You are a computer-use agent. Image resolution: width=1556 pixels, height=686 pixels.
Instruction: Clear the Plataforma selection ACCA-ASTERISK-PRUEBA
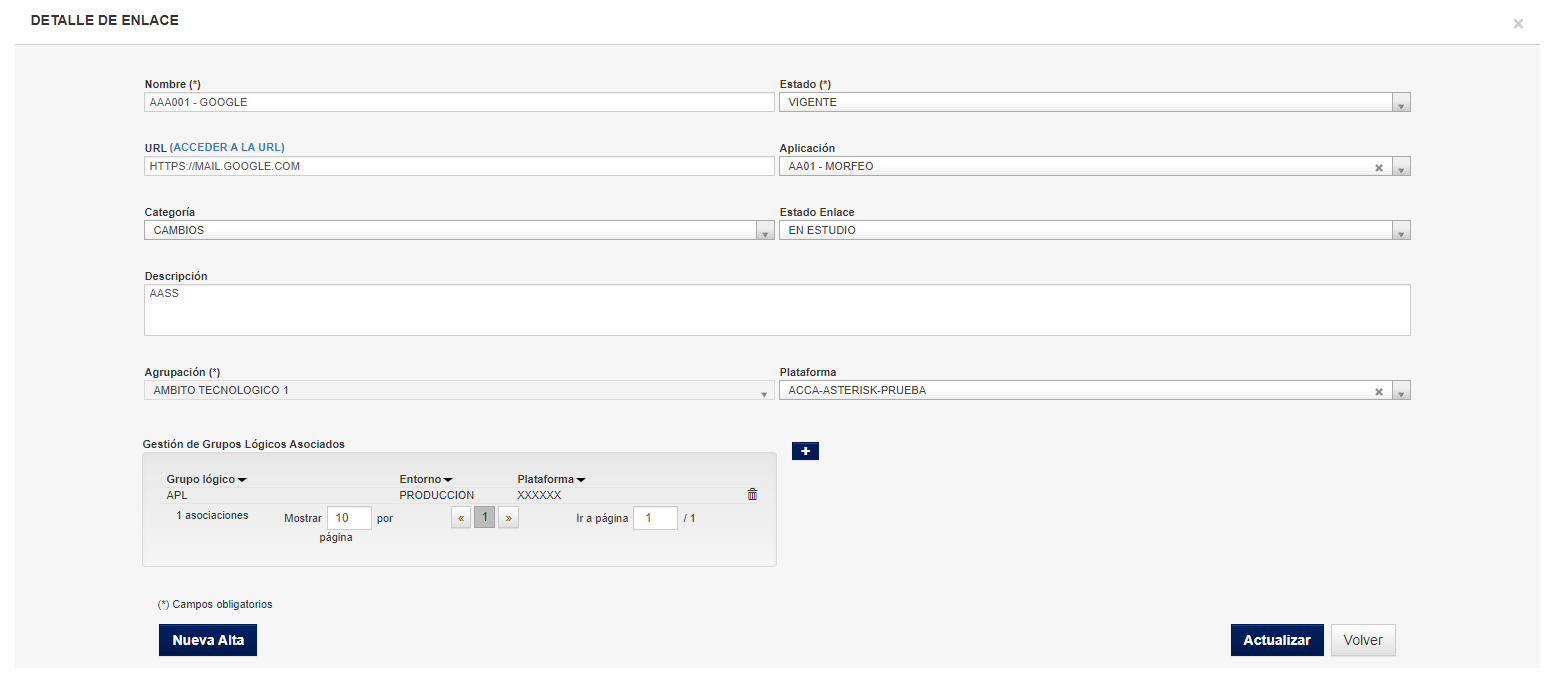[1379, 391]
